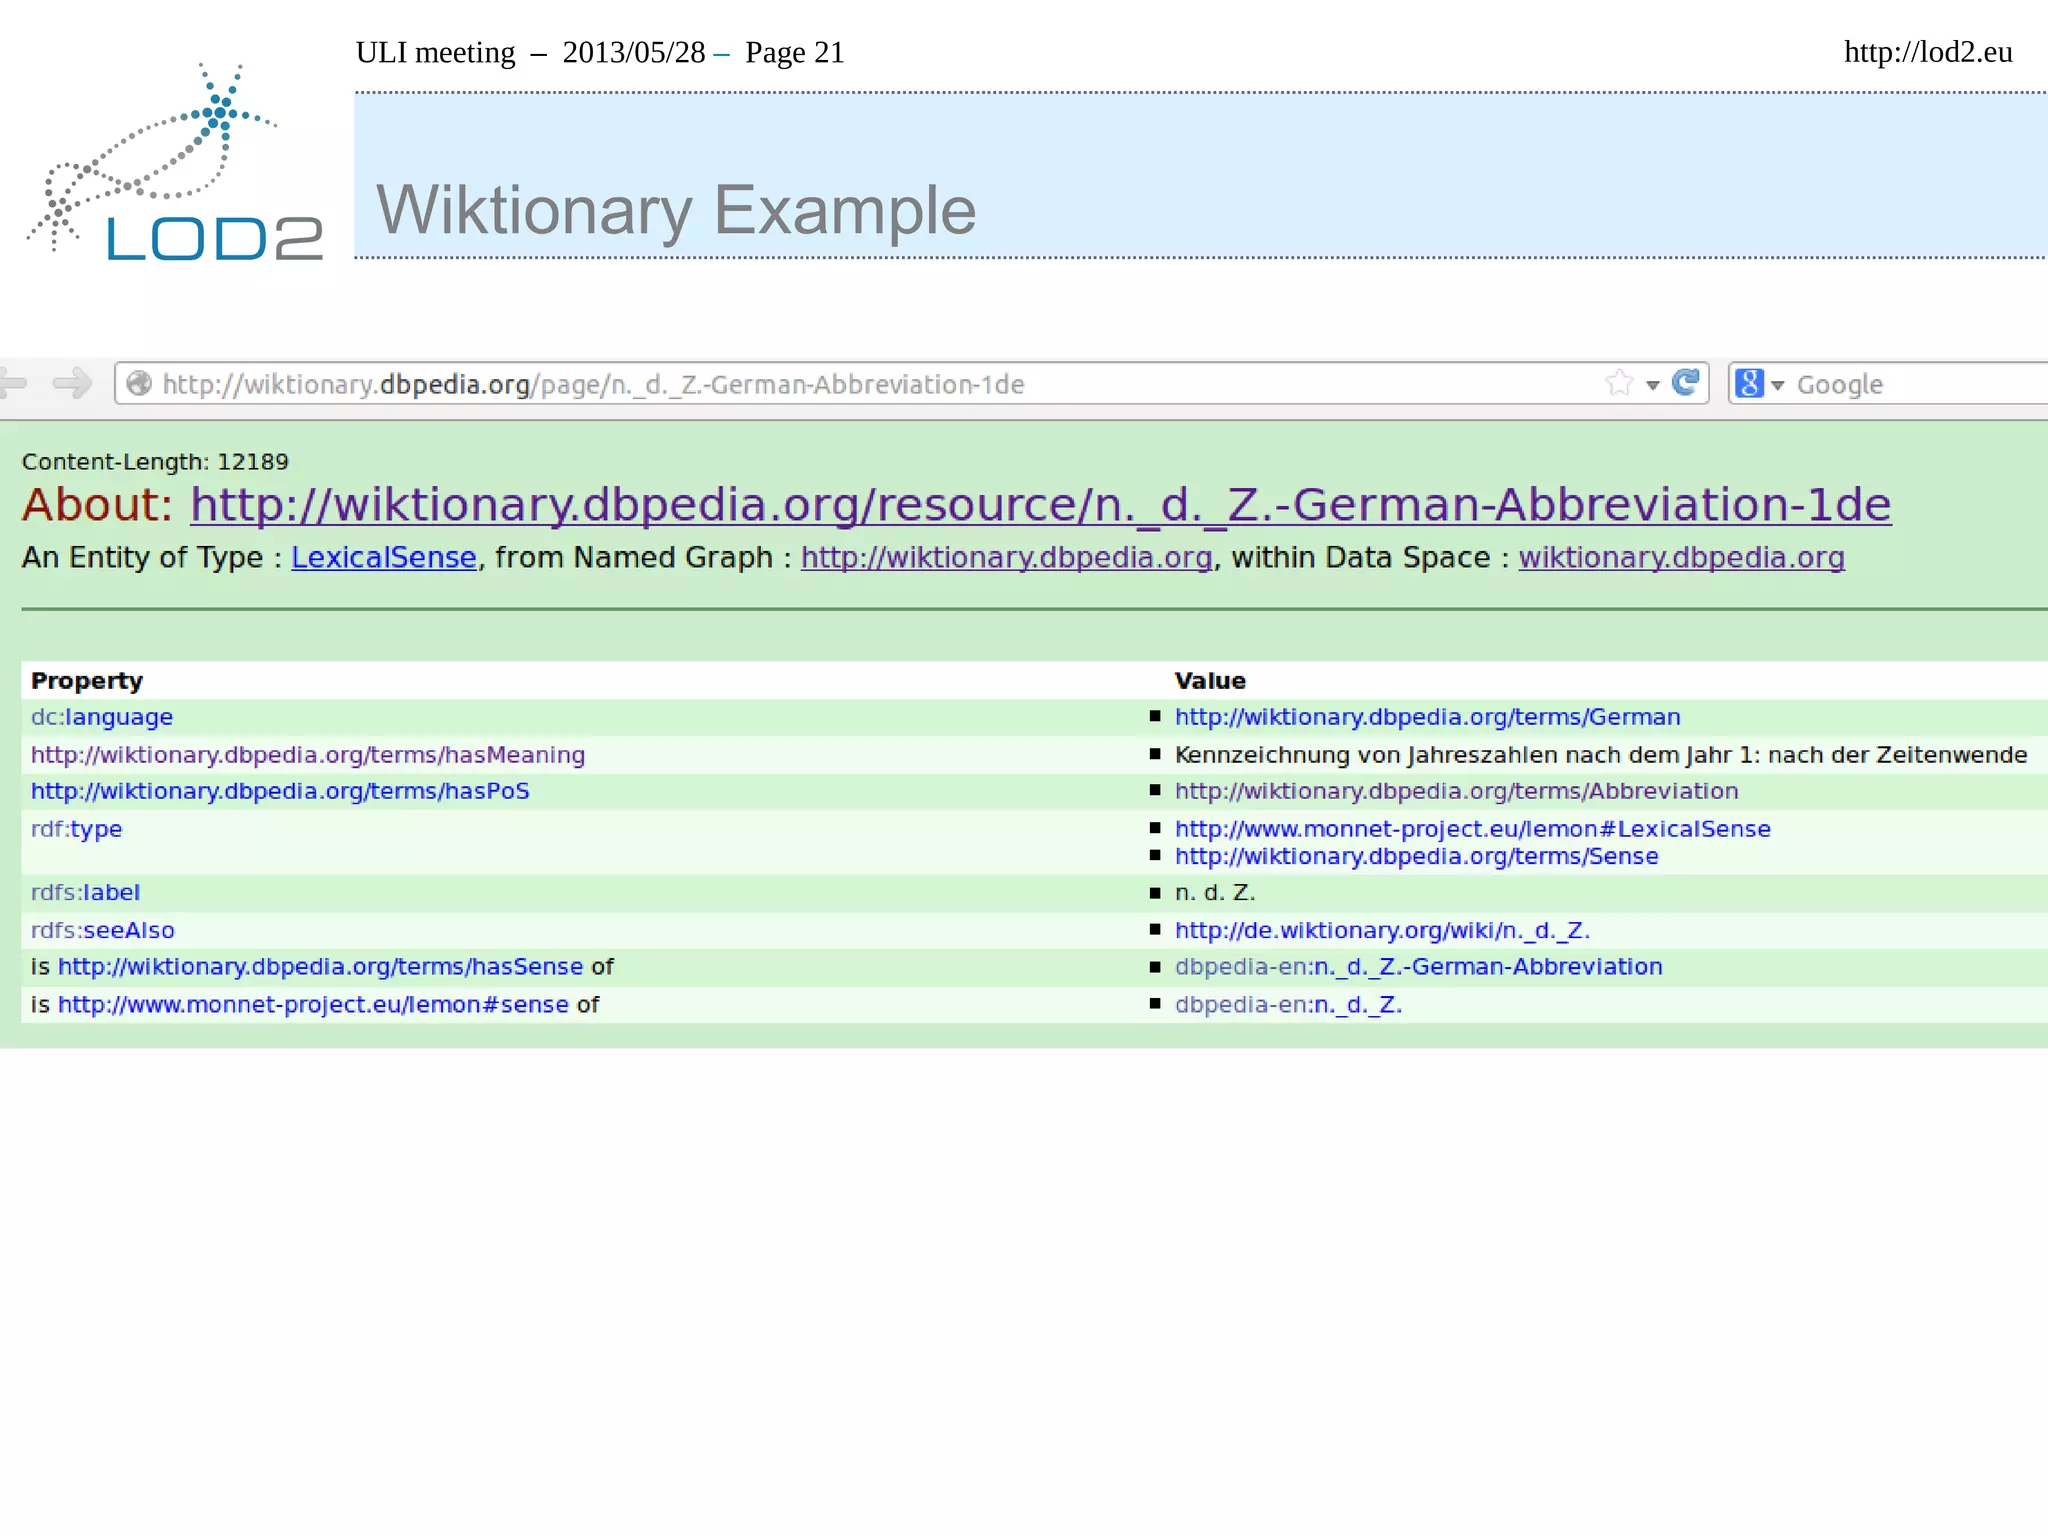Click the bookmark star icon

(1619, 383)
